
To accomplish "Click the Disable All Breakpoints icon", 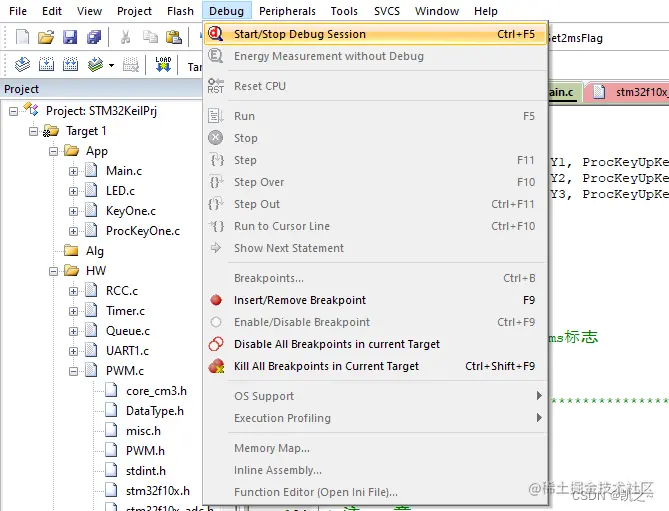I will click(216, 344).
